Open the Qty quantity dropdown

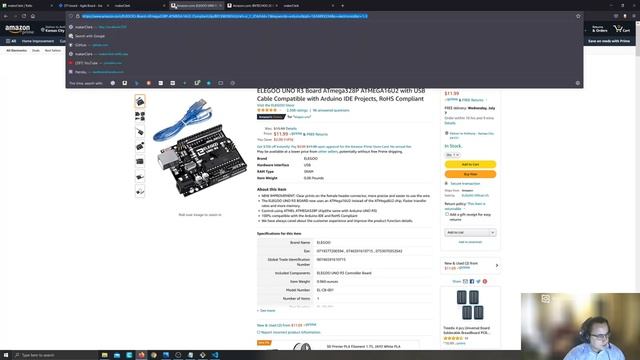pyautogui.click(x=453, y=155)
